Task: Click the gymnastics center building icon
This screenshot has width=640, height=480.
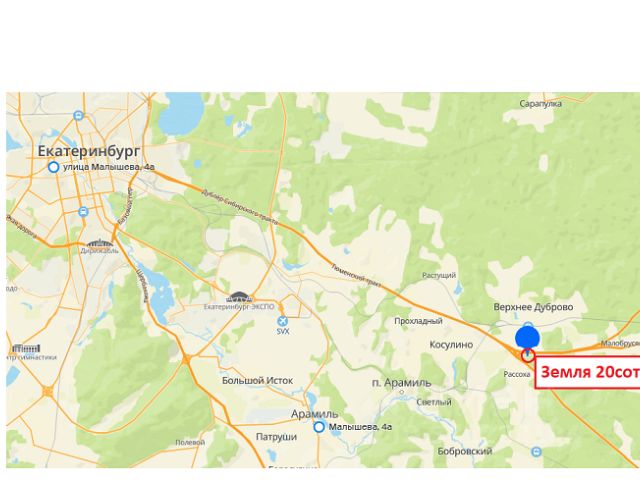Action: pos(26,349)
